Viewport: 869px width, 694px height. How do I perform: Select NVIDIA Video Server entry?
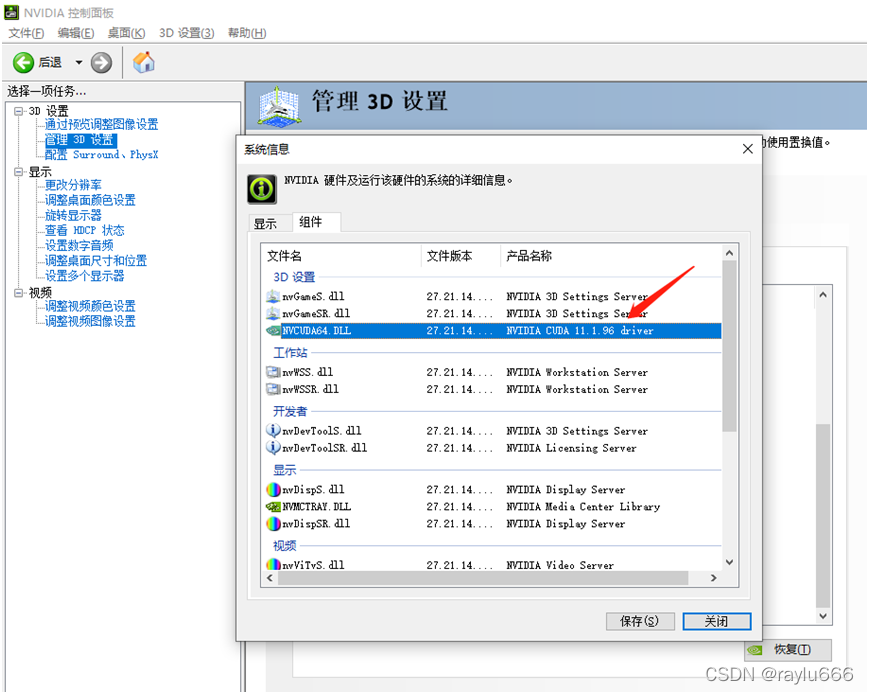560,565
